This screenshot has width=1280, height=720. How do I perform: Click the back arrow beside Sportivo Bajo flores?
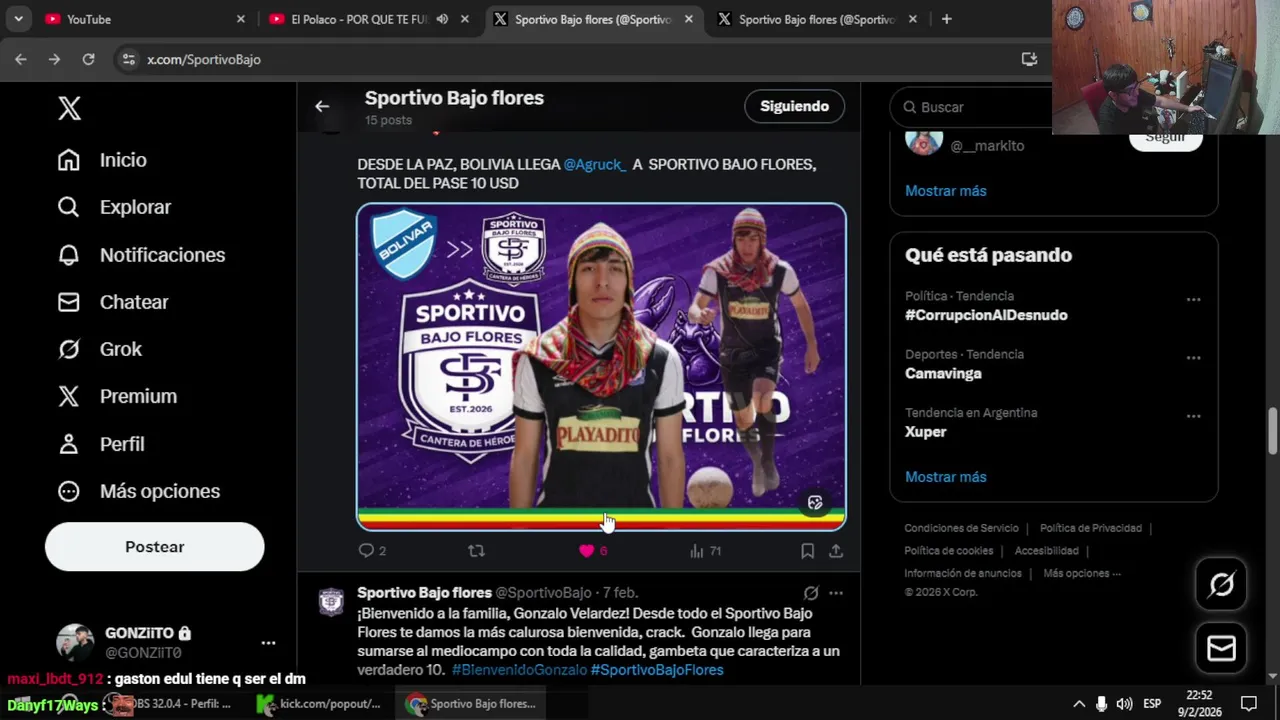pyautogui.click(x=322, y=106)
